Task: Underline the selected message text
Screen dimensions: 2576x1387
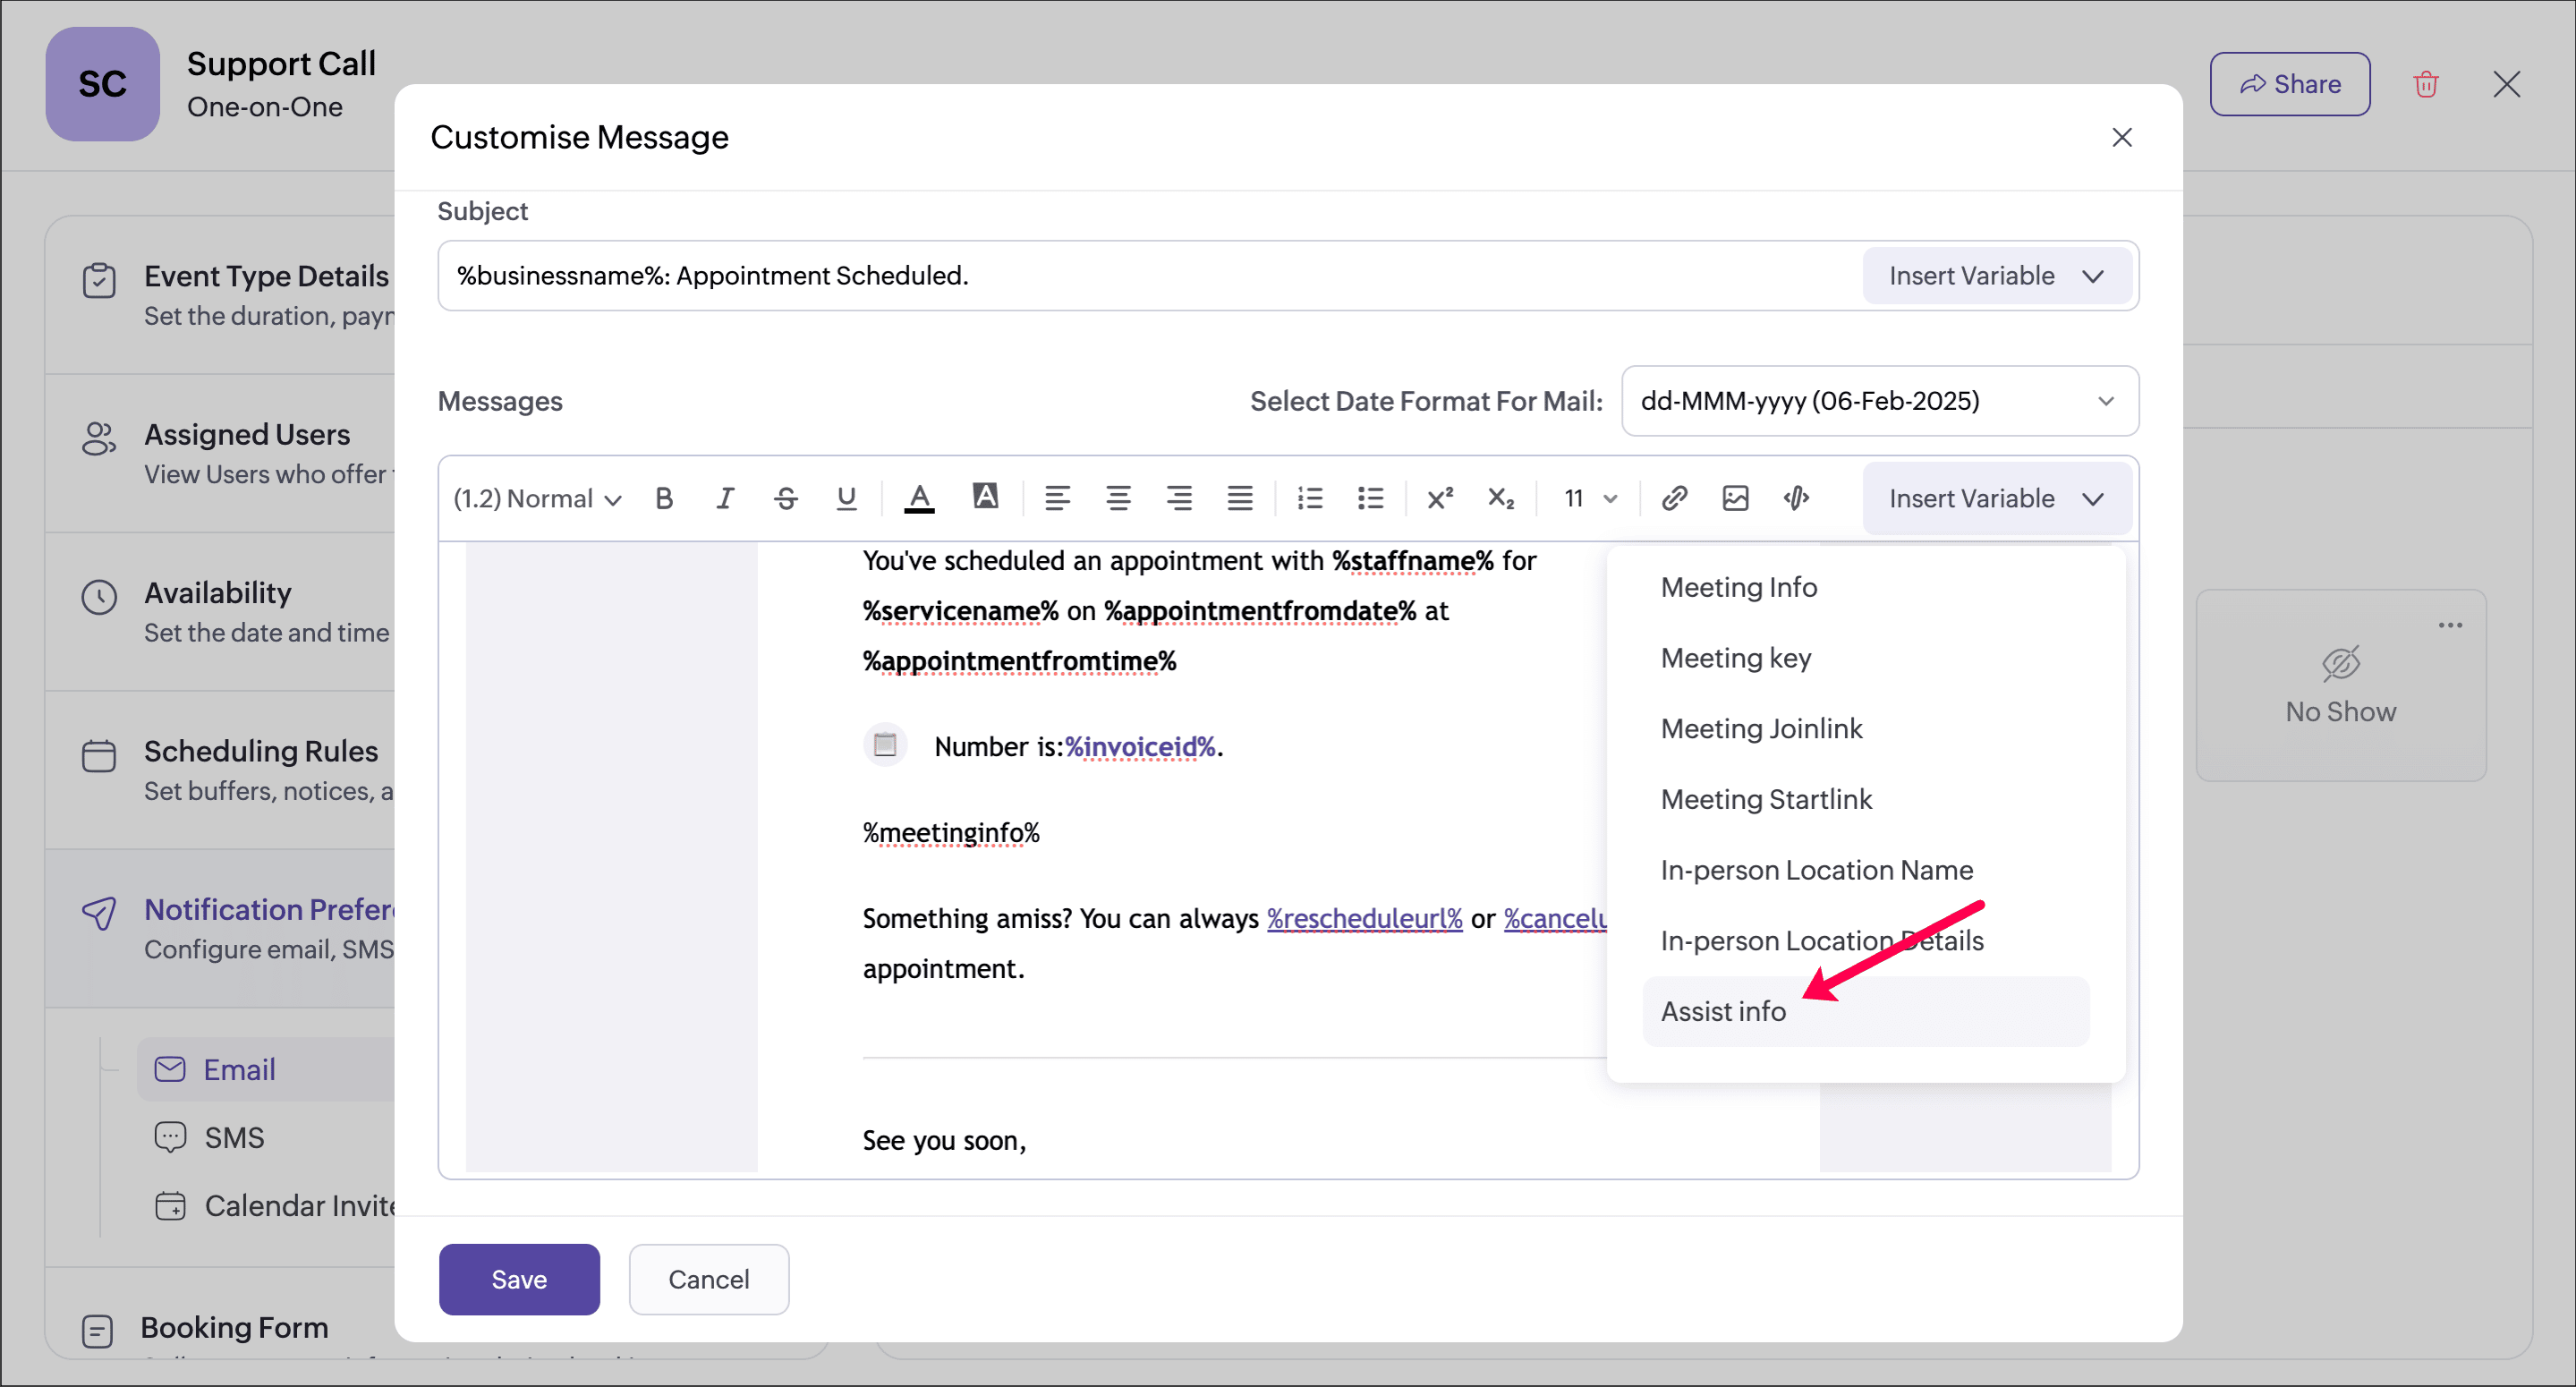Action: tap(846, 498)
